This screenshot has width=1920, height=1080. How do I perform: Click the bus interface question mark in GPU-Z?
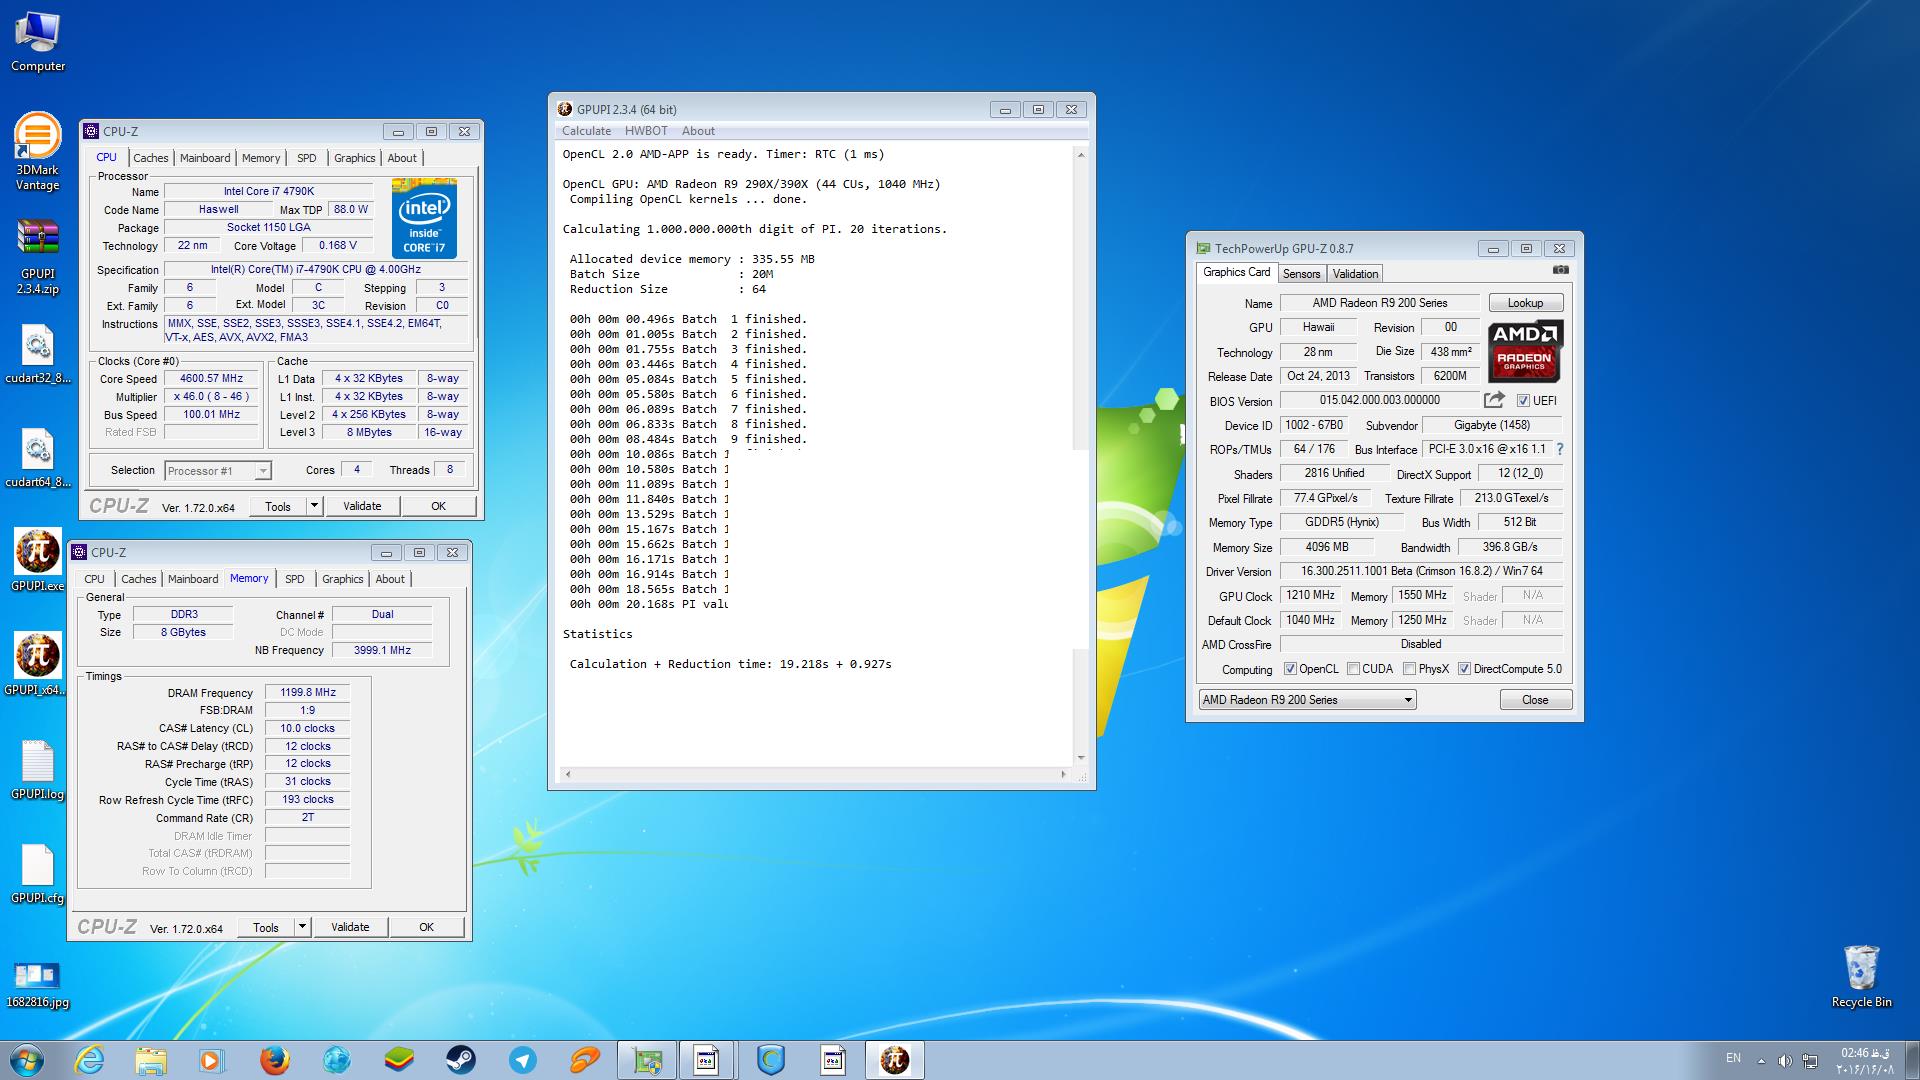[x=1560, y=449]
